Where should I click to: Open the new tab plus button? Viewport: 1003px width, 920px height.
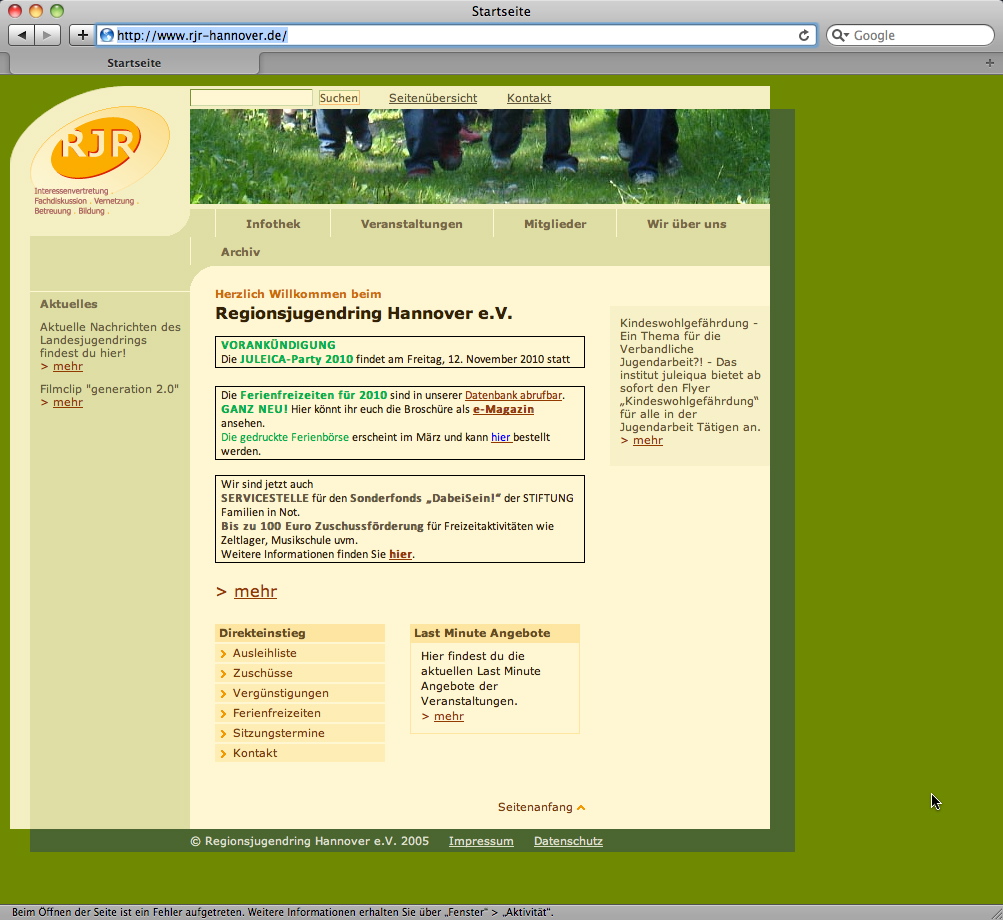[x=990, y=62]
